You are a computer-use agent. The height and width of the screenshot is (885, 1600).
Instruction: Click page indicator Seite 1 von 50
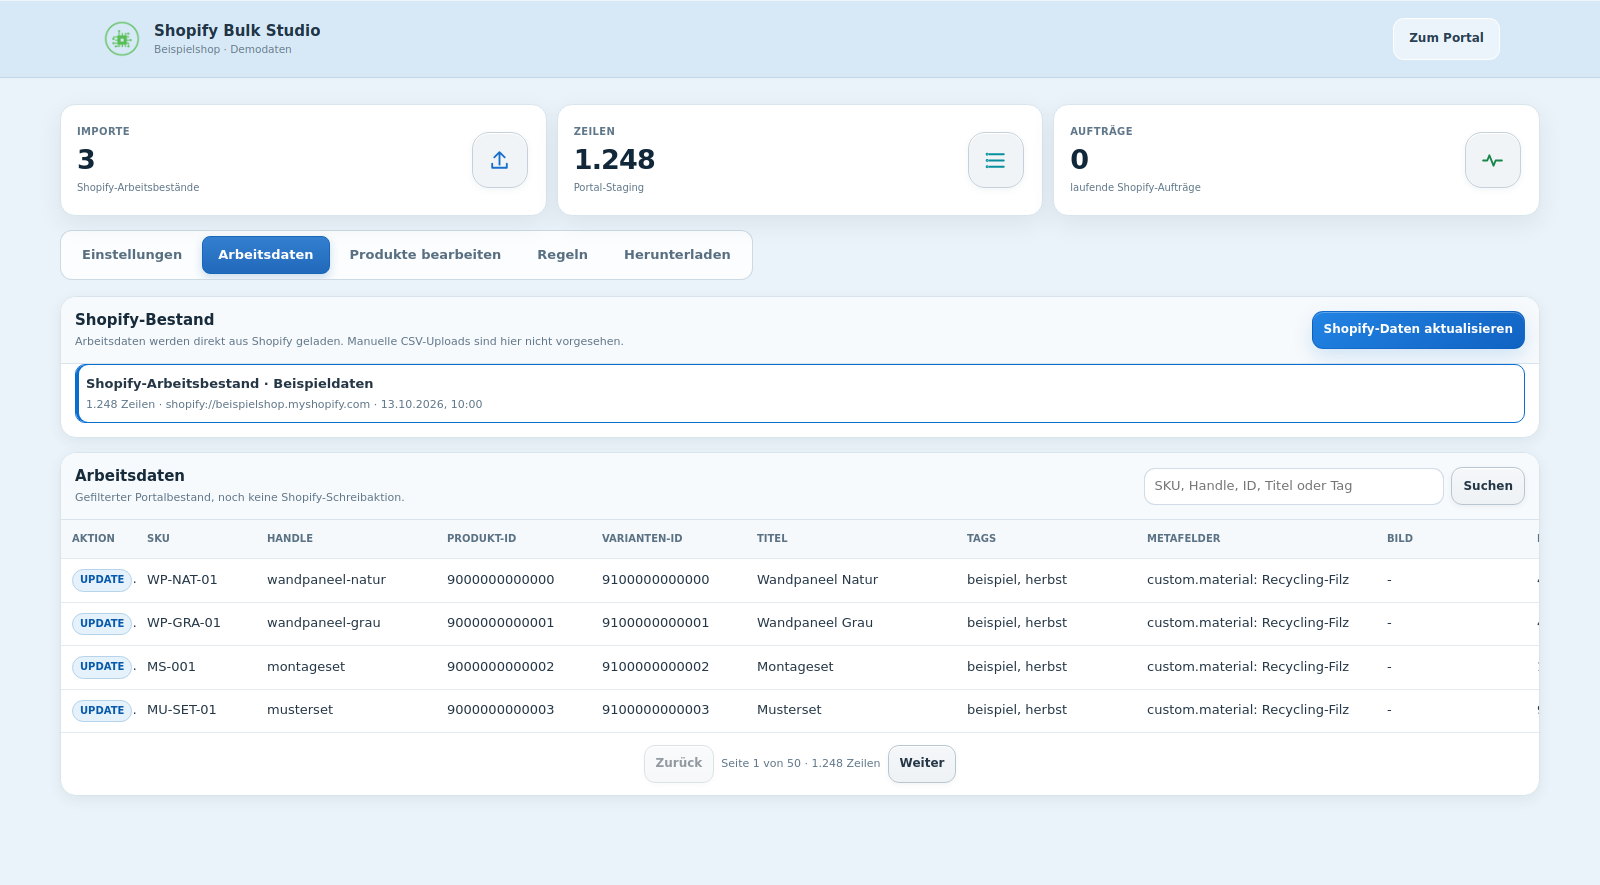(x=761, y=763)
